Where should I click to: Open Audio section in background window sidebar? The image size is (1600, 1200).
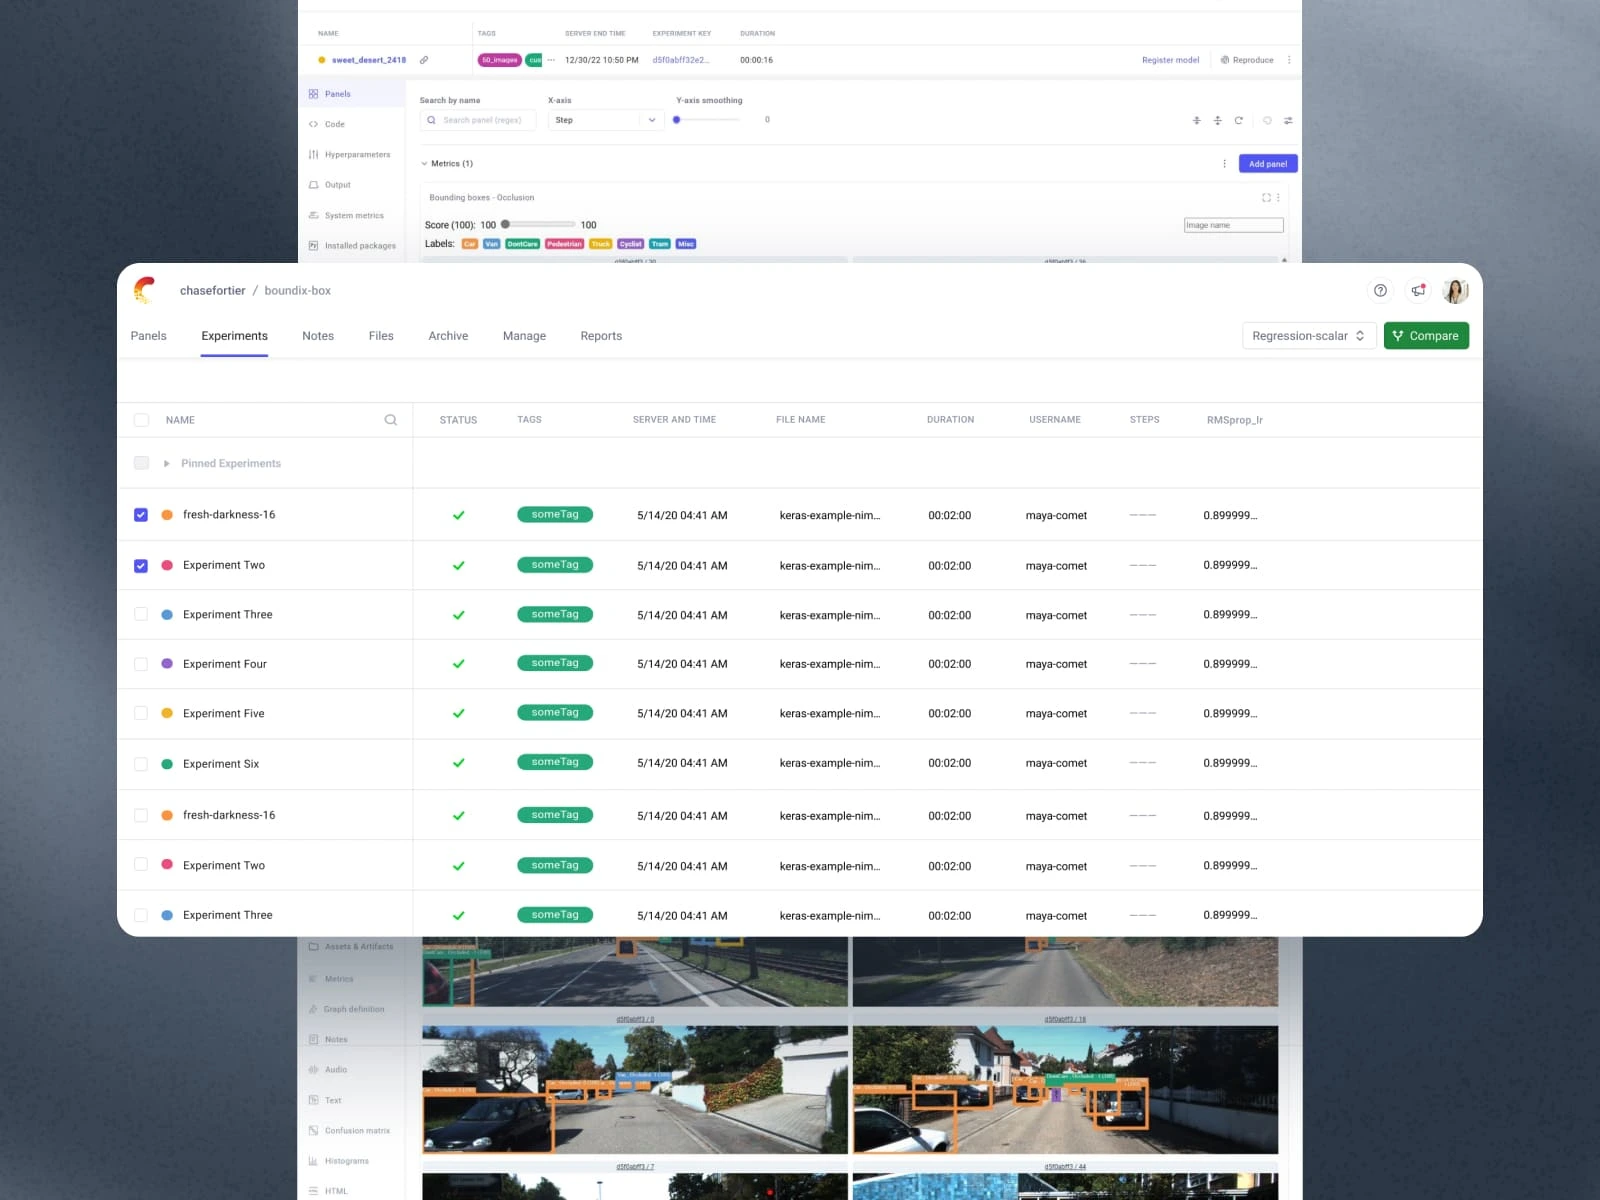coord(330,1070)
